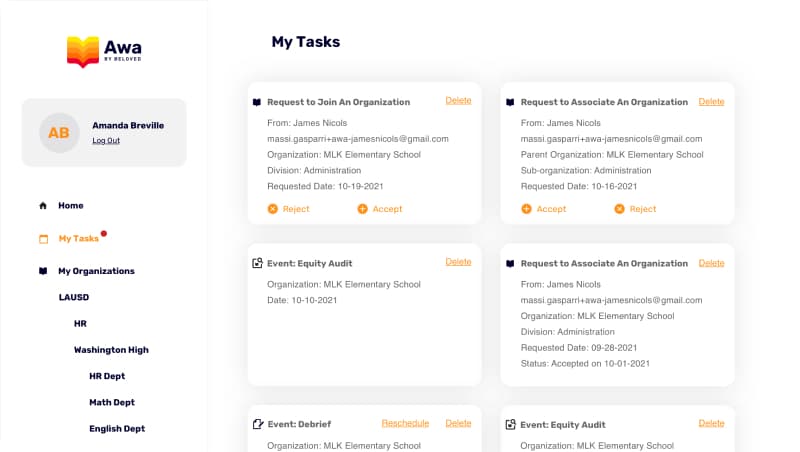
Task: Open English Dept in organization tree
Action: (116, 428)
